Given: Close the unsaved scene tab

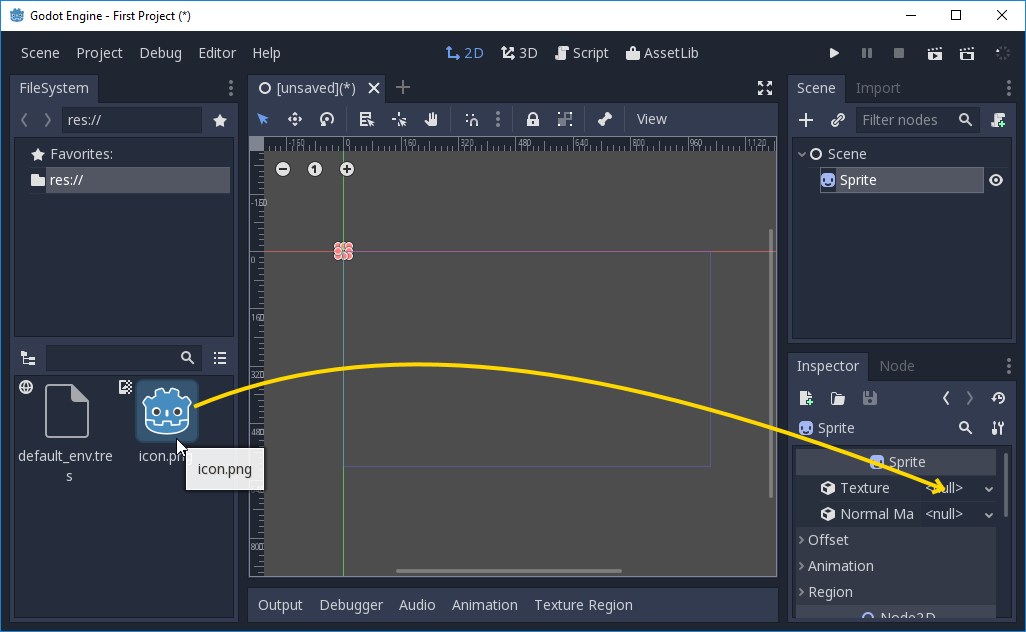Looking at the screenshot, I should 374,88.
